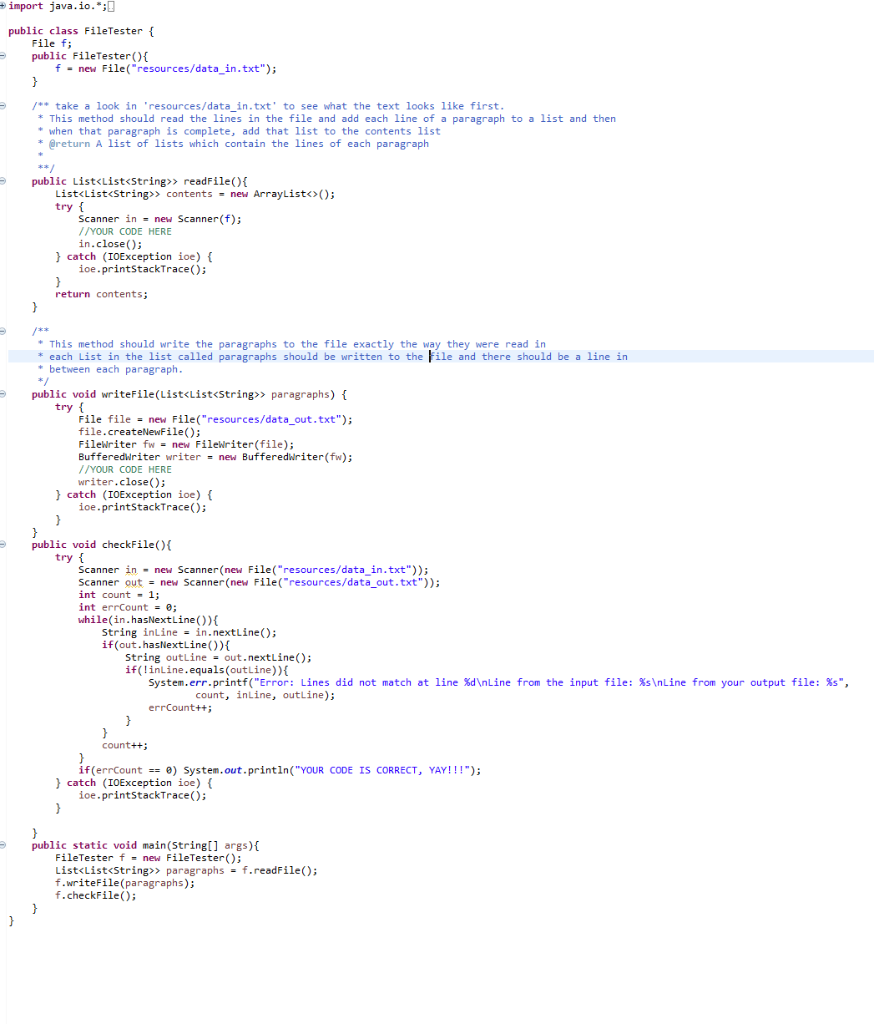Collapse the checkFile method fold marker
The height and width of the screenshot is (1024, 874).
coord(5,544)
